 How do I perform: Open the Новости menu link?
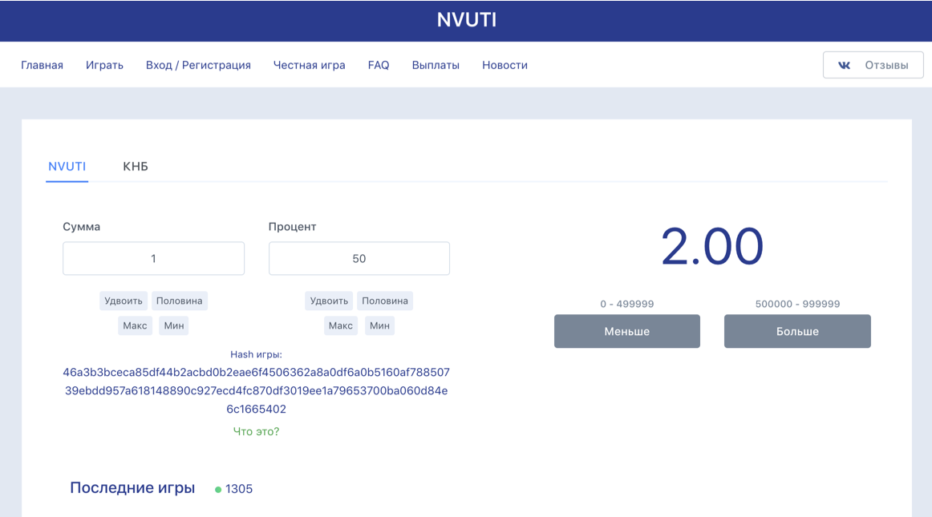(505, 65)
